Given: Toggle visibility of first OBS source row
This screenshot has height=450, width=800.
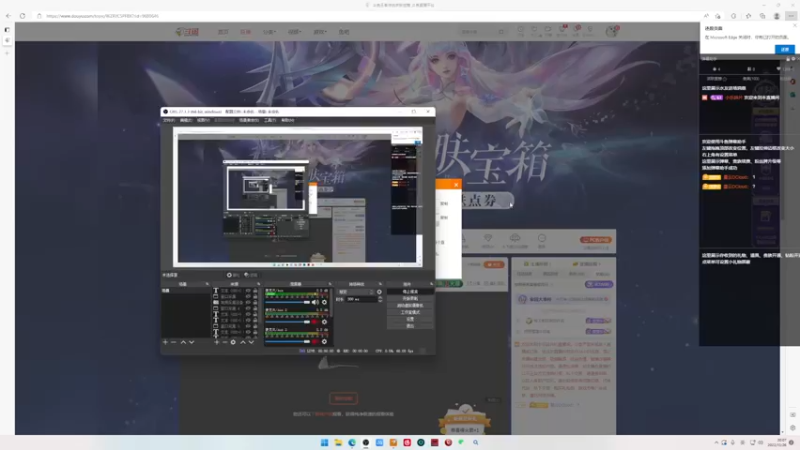Looking at the screenshot, I should 248,290.
